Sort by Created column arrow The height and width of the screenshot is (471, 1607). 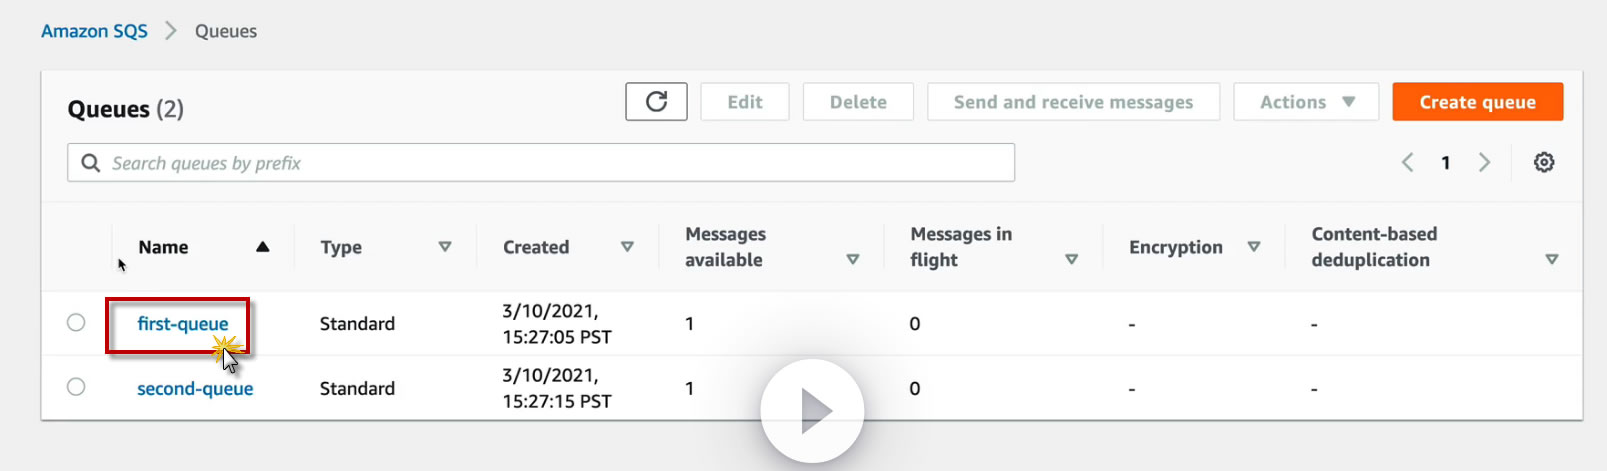(627, 247)
